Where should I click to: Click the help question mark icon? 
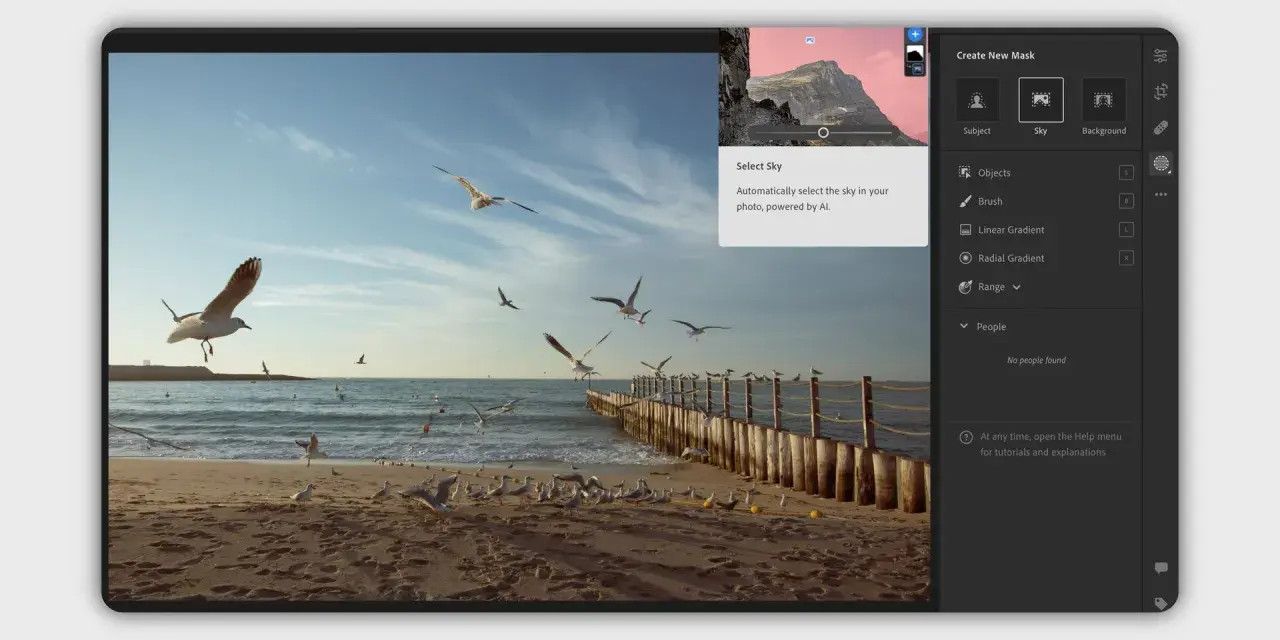[966, 437]
